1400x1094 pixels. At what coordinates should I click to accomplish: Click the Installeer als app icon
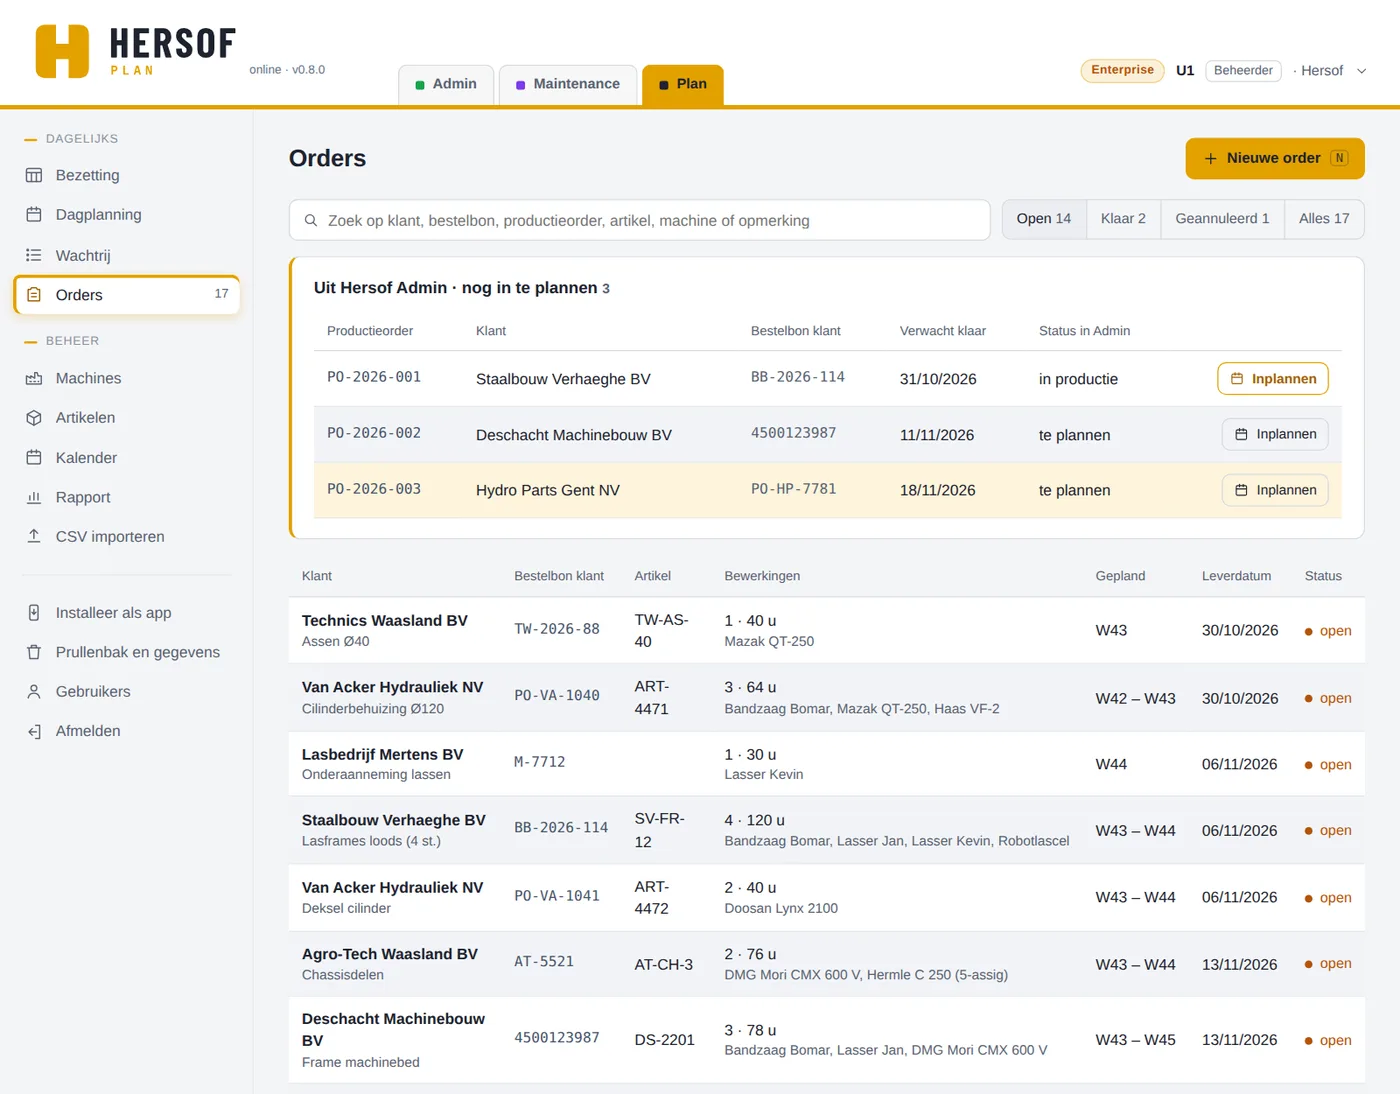pyautogui.click(x=34, y=613)
